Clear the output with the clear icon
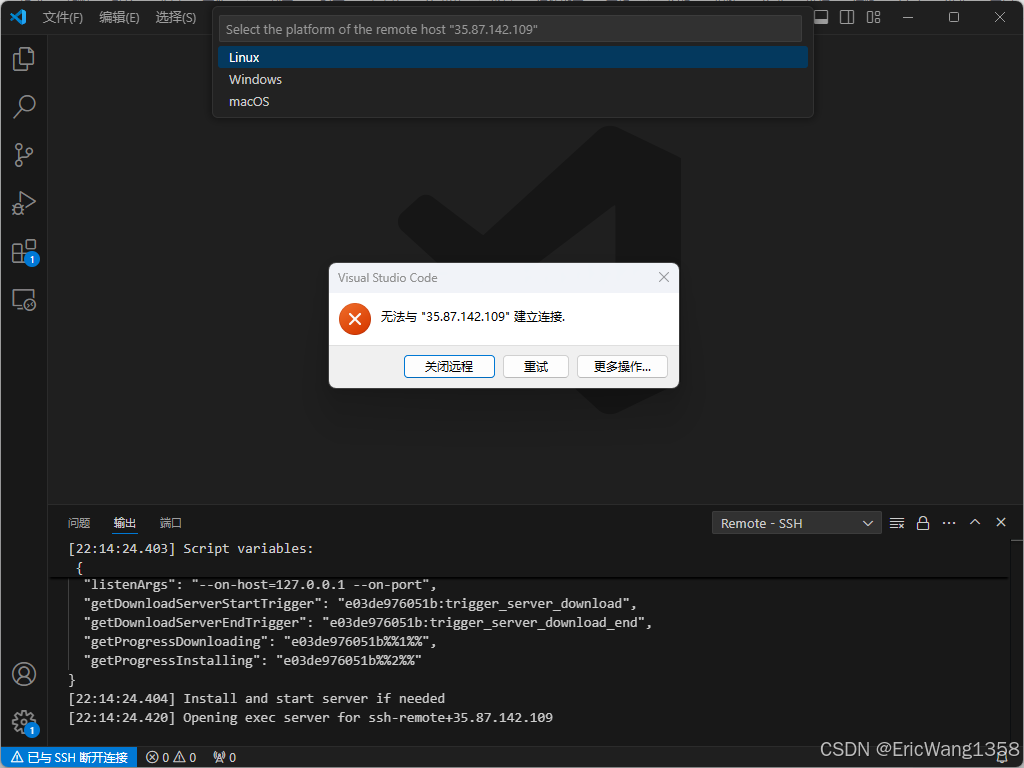The height and width of the screenshot is (768, 1024). point(897,522)
